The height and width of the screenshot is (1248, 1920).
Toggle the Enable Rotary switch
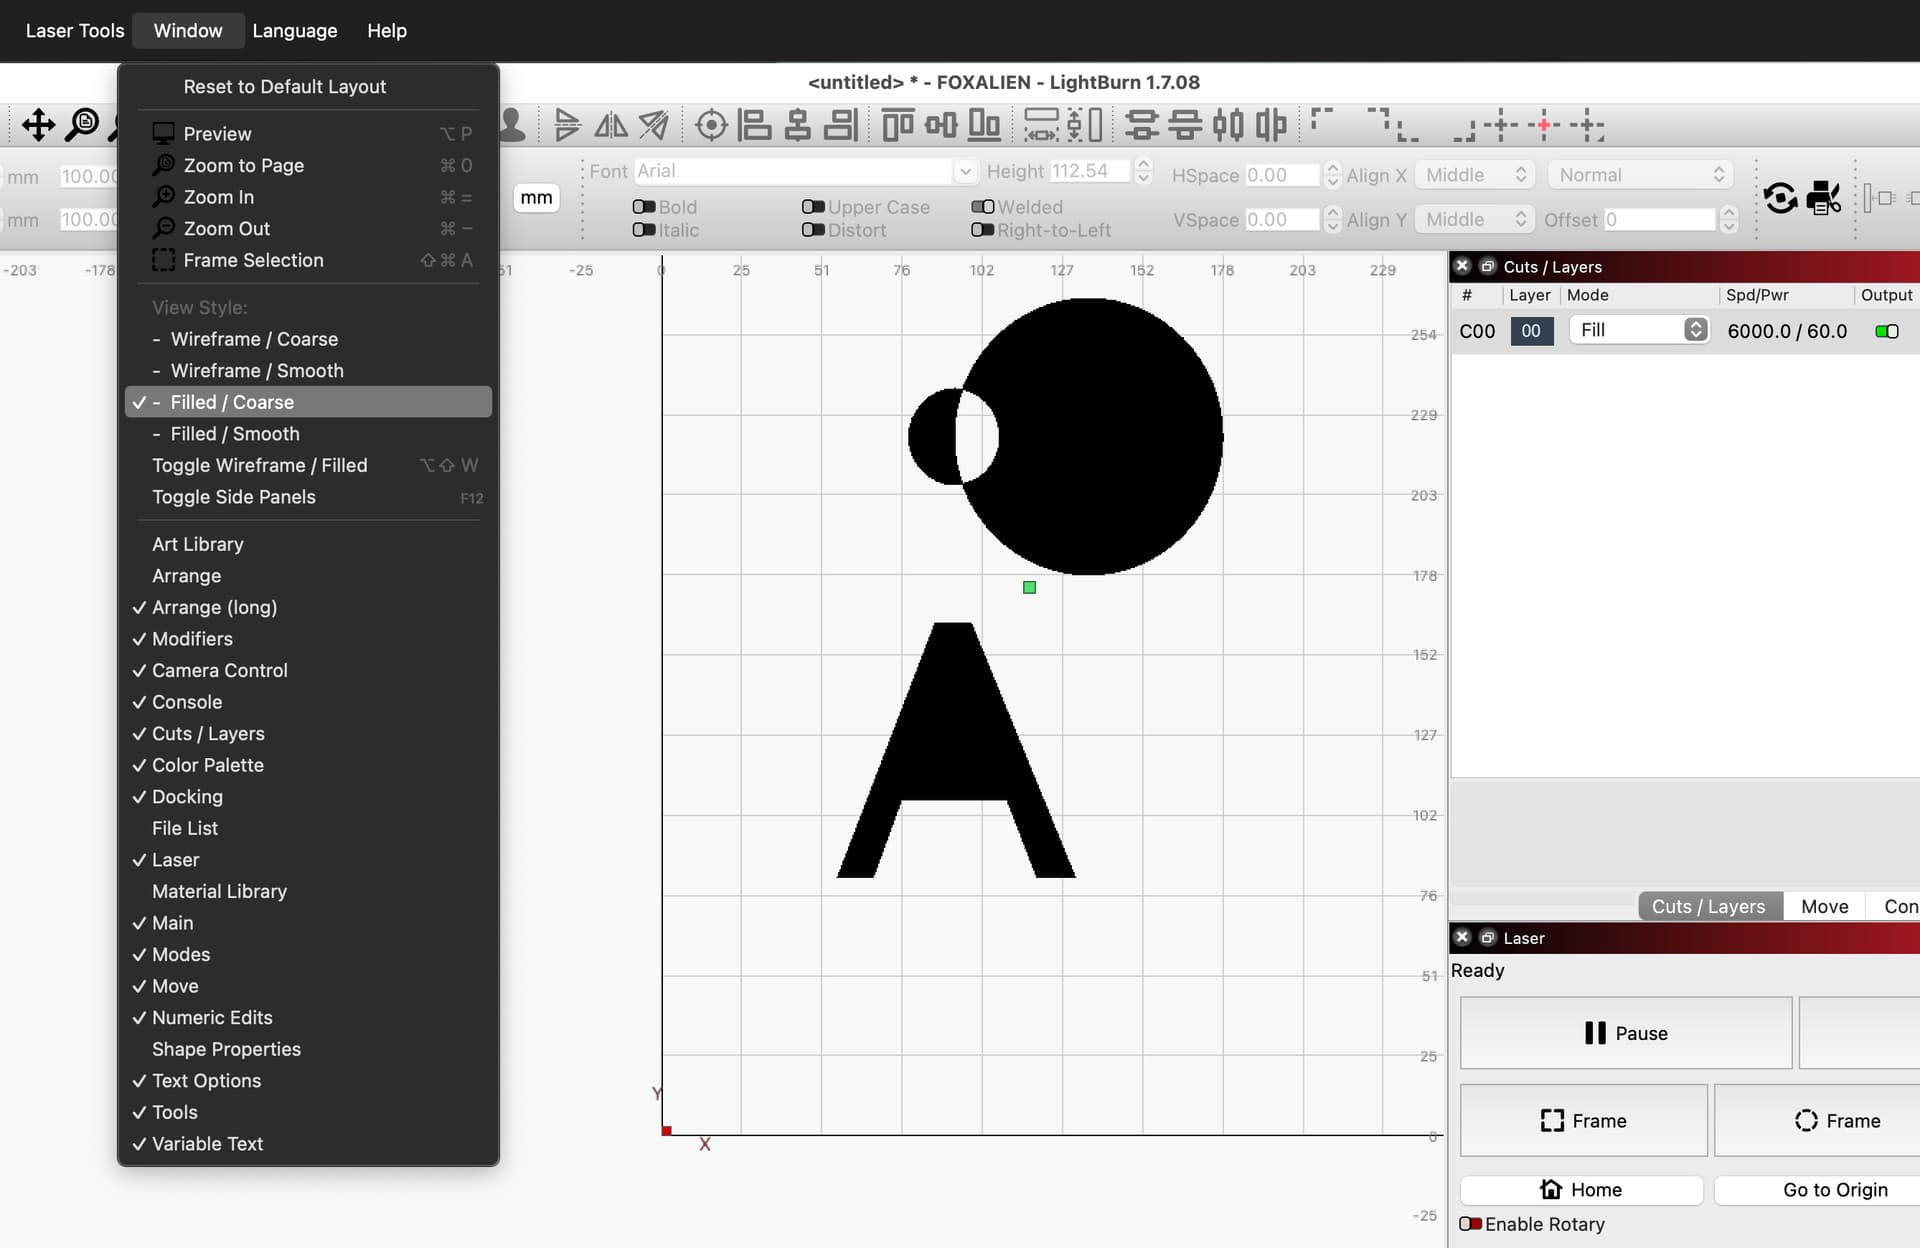(x=1470, y=1224)
